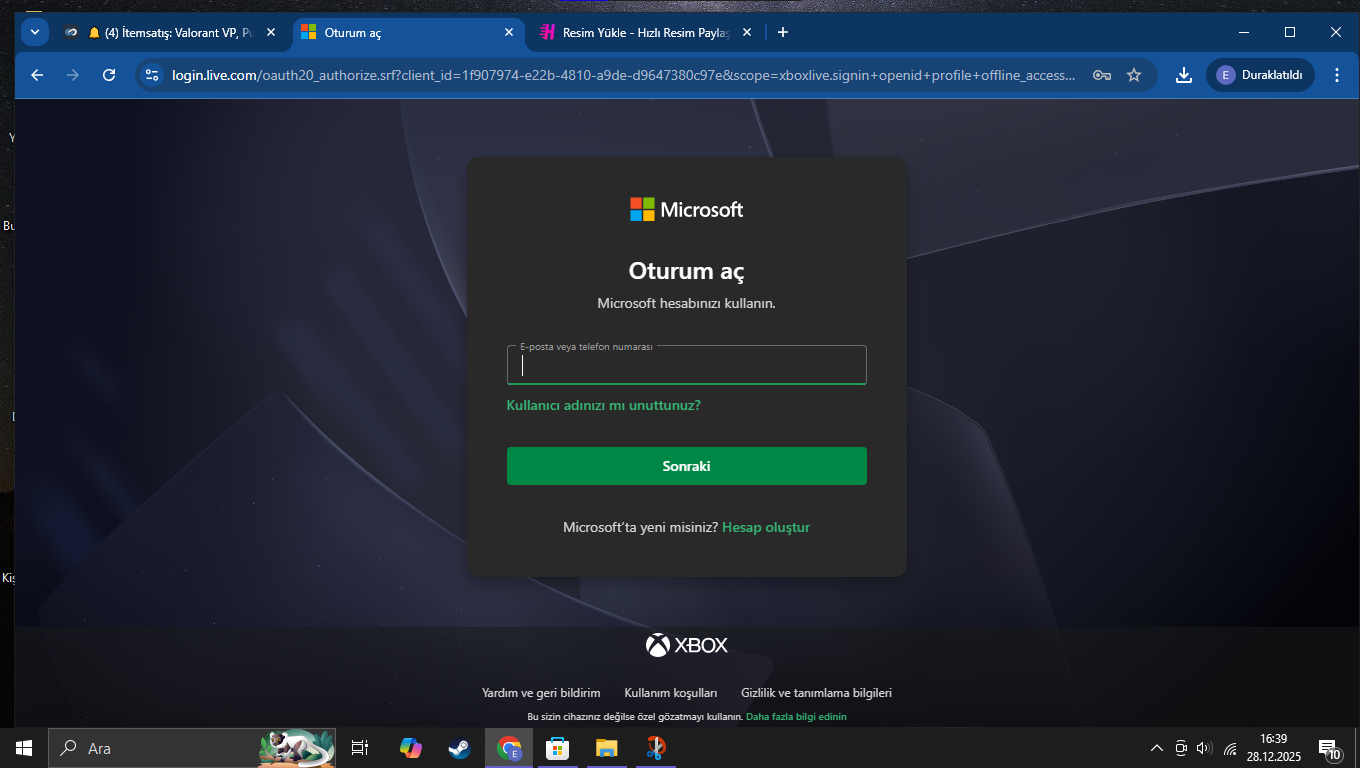The image size is (1360, 768).
Task: Go back to the previous page
Action: pyautogui.click(x=37, y=75)
